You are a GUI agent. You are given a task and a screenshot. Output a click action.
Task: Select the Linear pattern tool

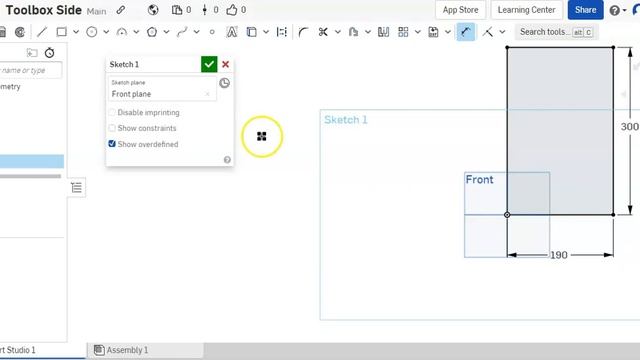click(403, 32)
